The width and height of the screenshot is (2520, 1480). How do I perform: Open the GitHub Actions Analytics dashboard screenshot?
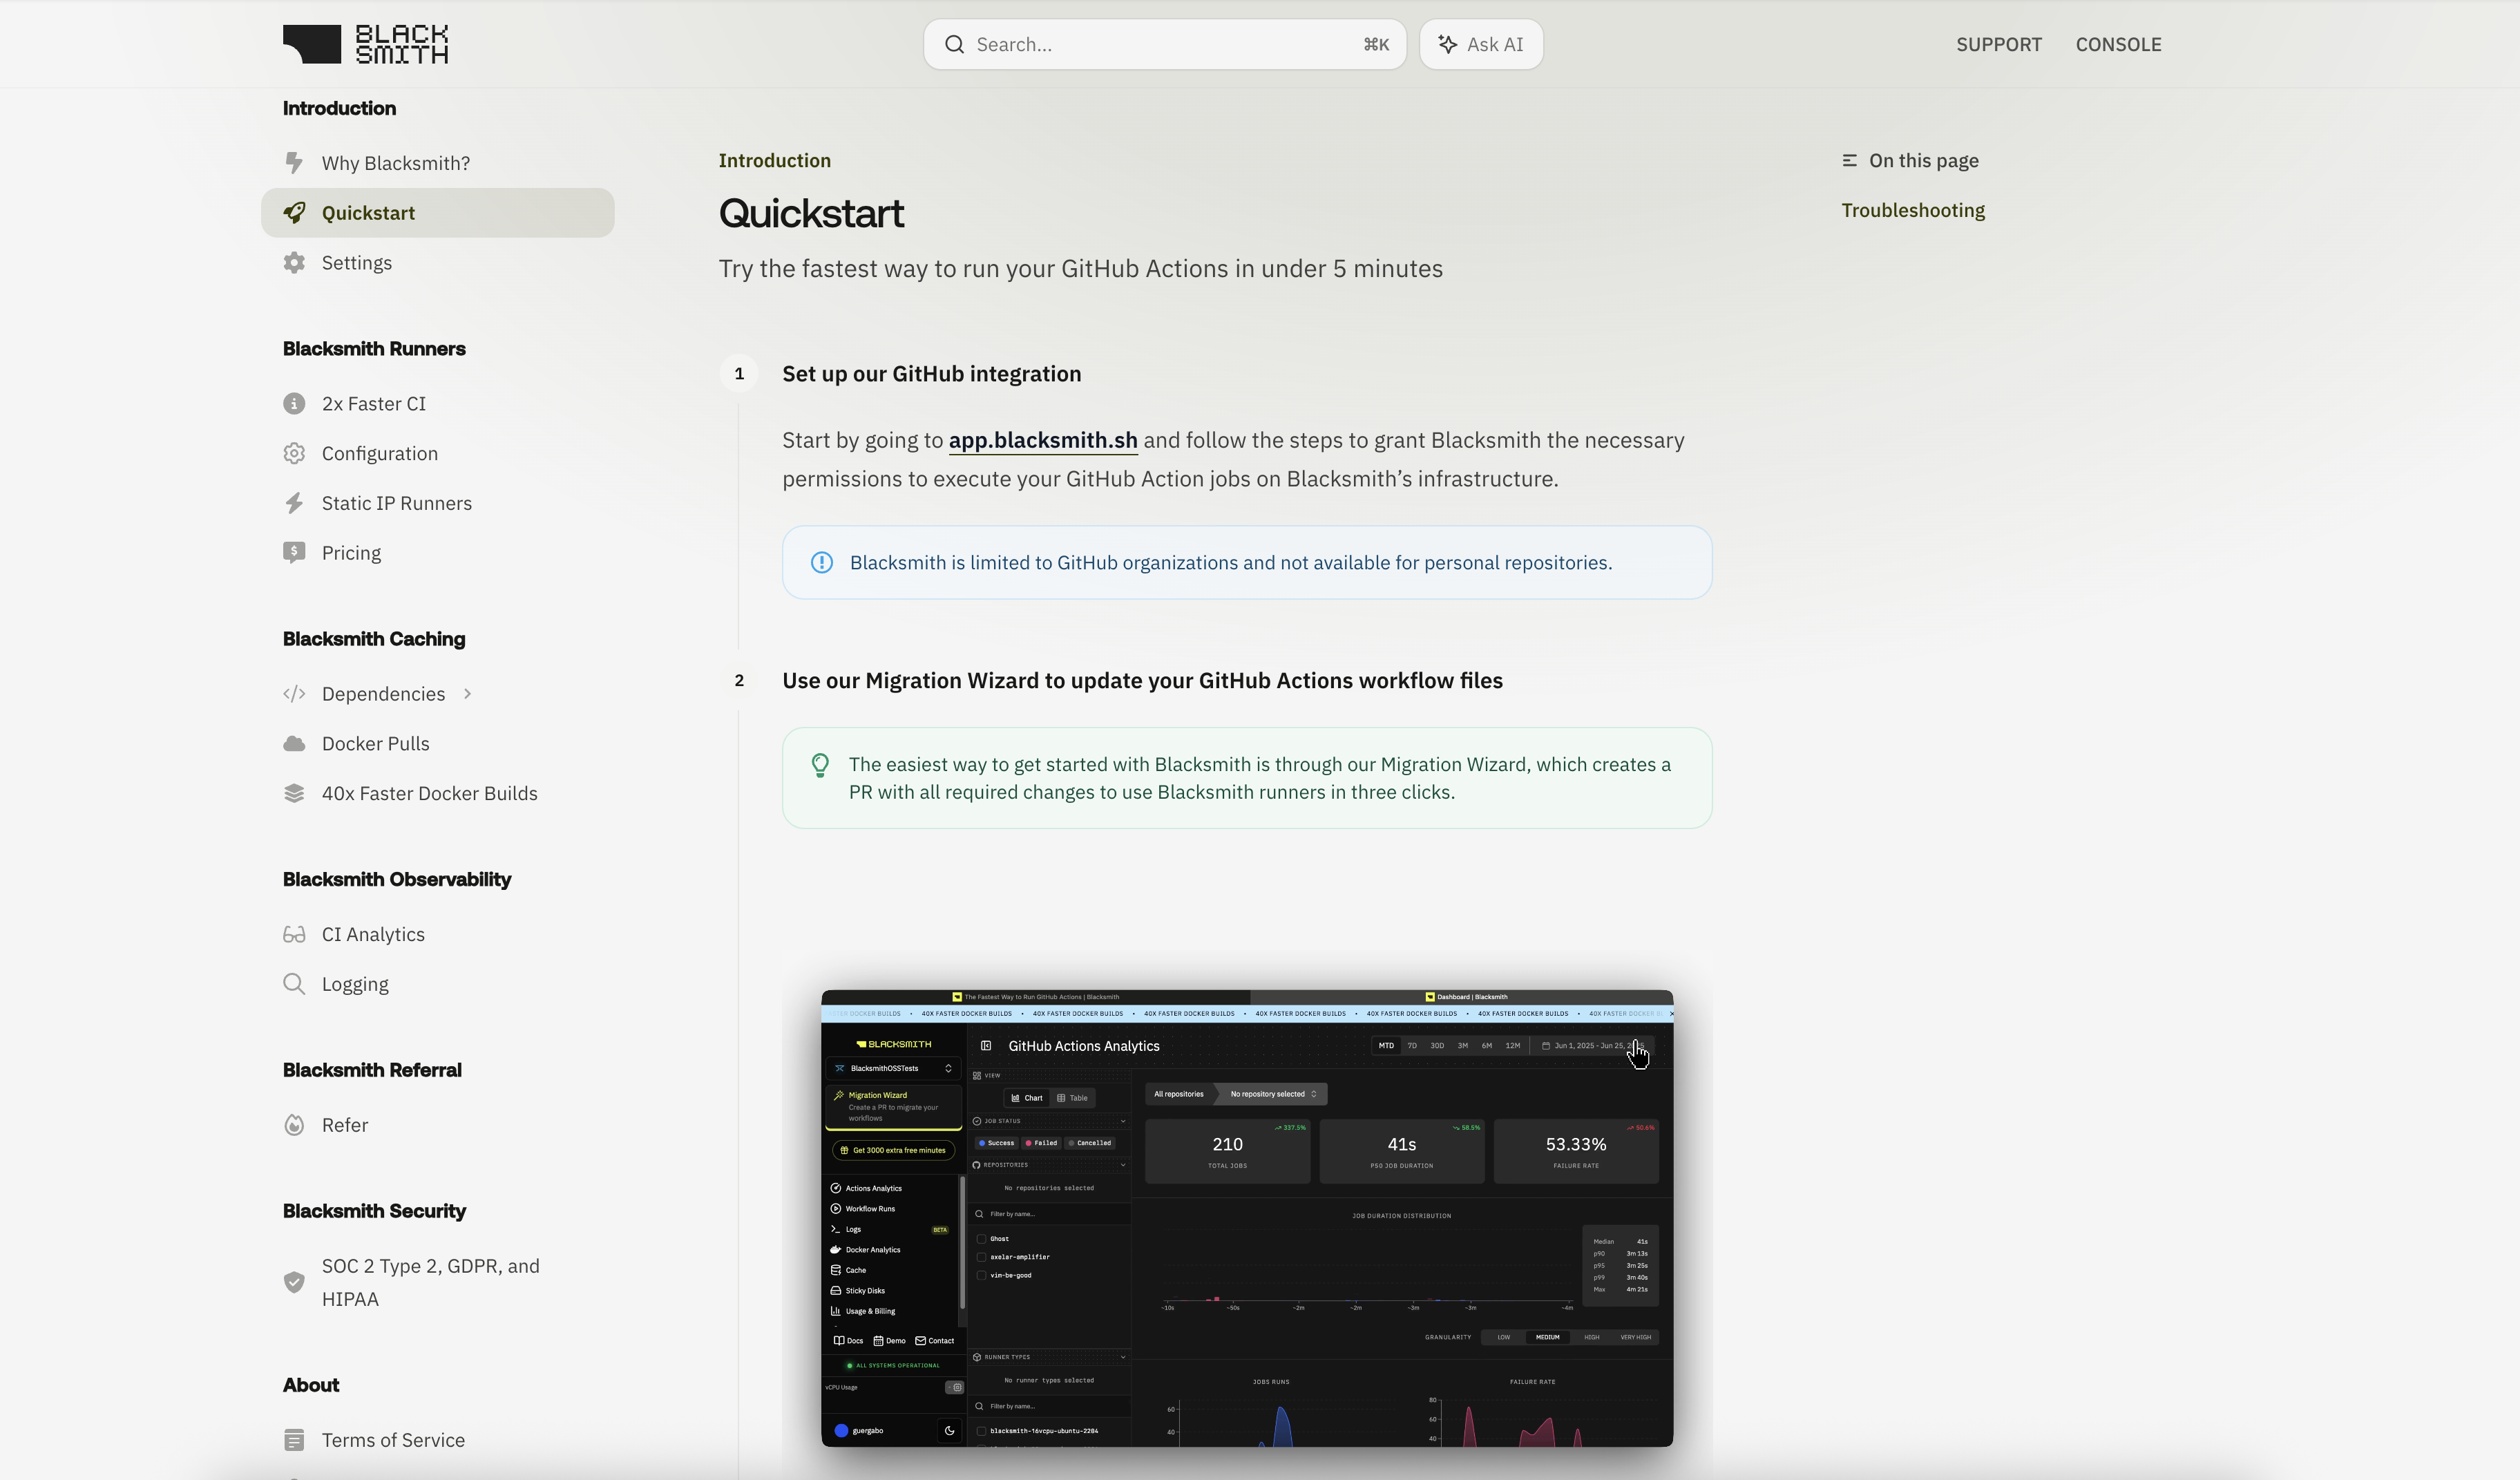pos(1247,1218)
